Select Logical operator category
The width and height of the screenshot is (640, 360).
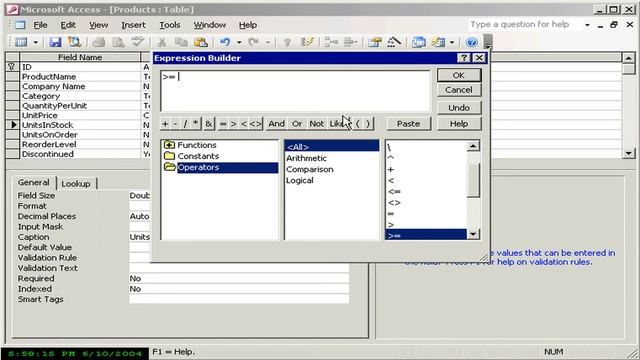300,180
